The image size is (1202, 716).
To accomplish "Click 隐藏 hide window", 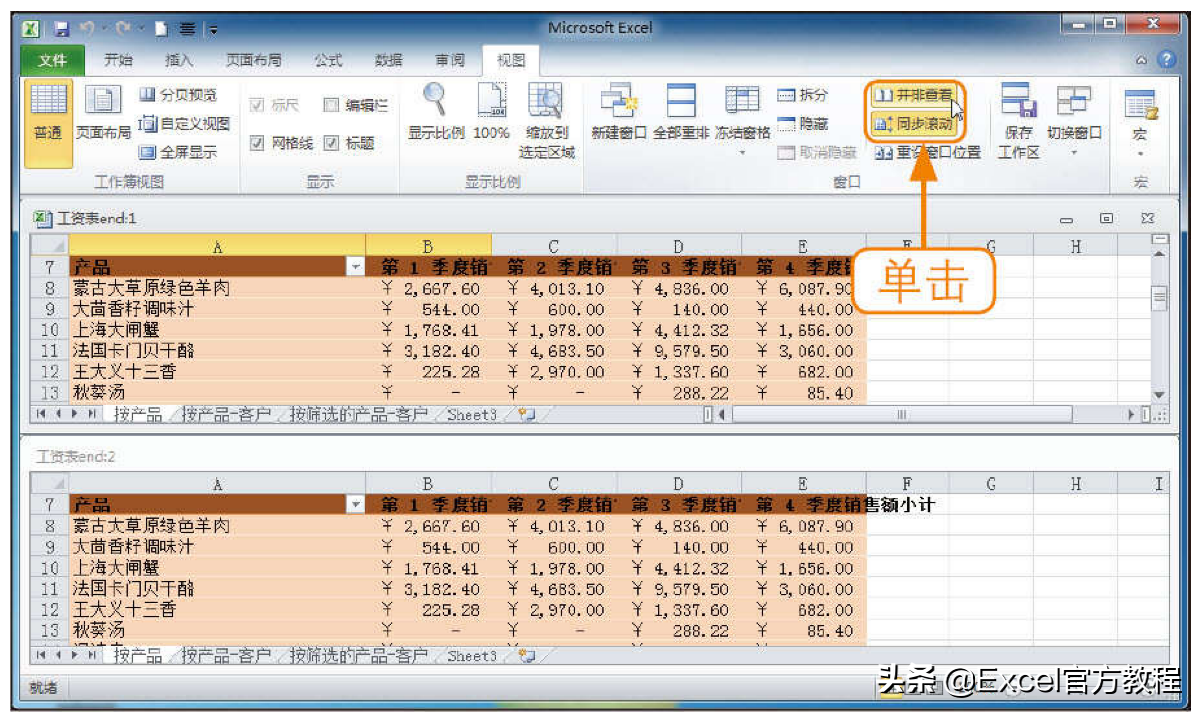I will click(x=803, y=124).
